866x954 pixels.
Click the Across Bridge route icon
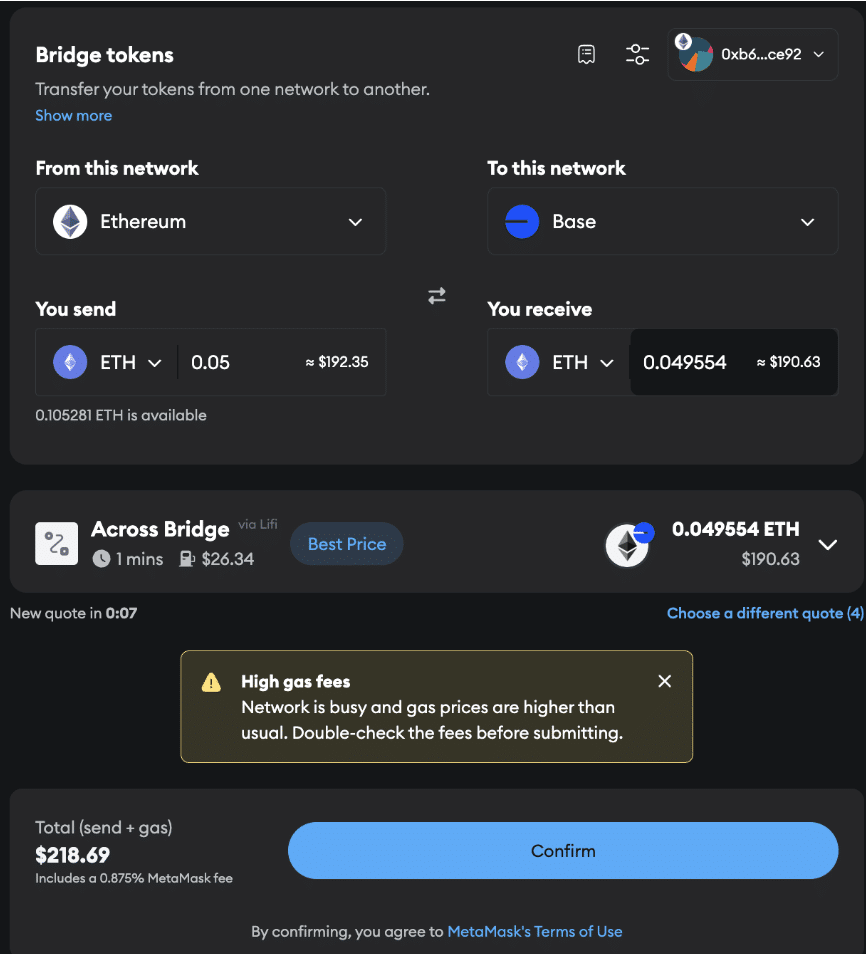coord(56,544)
